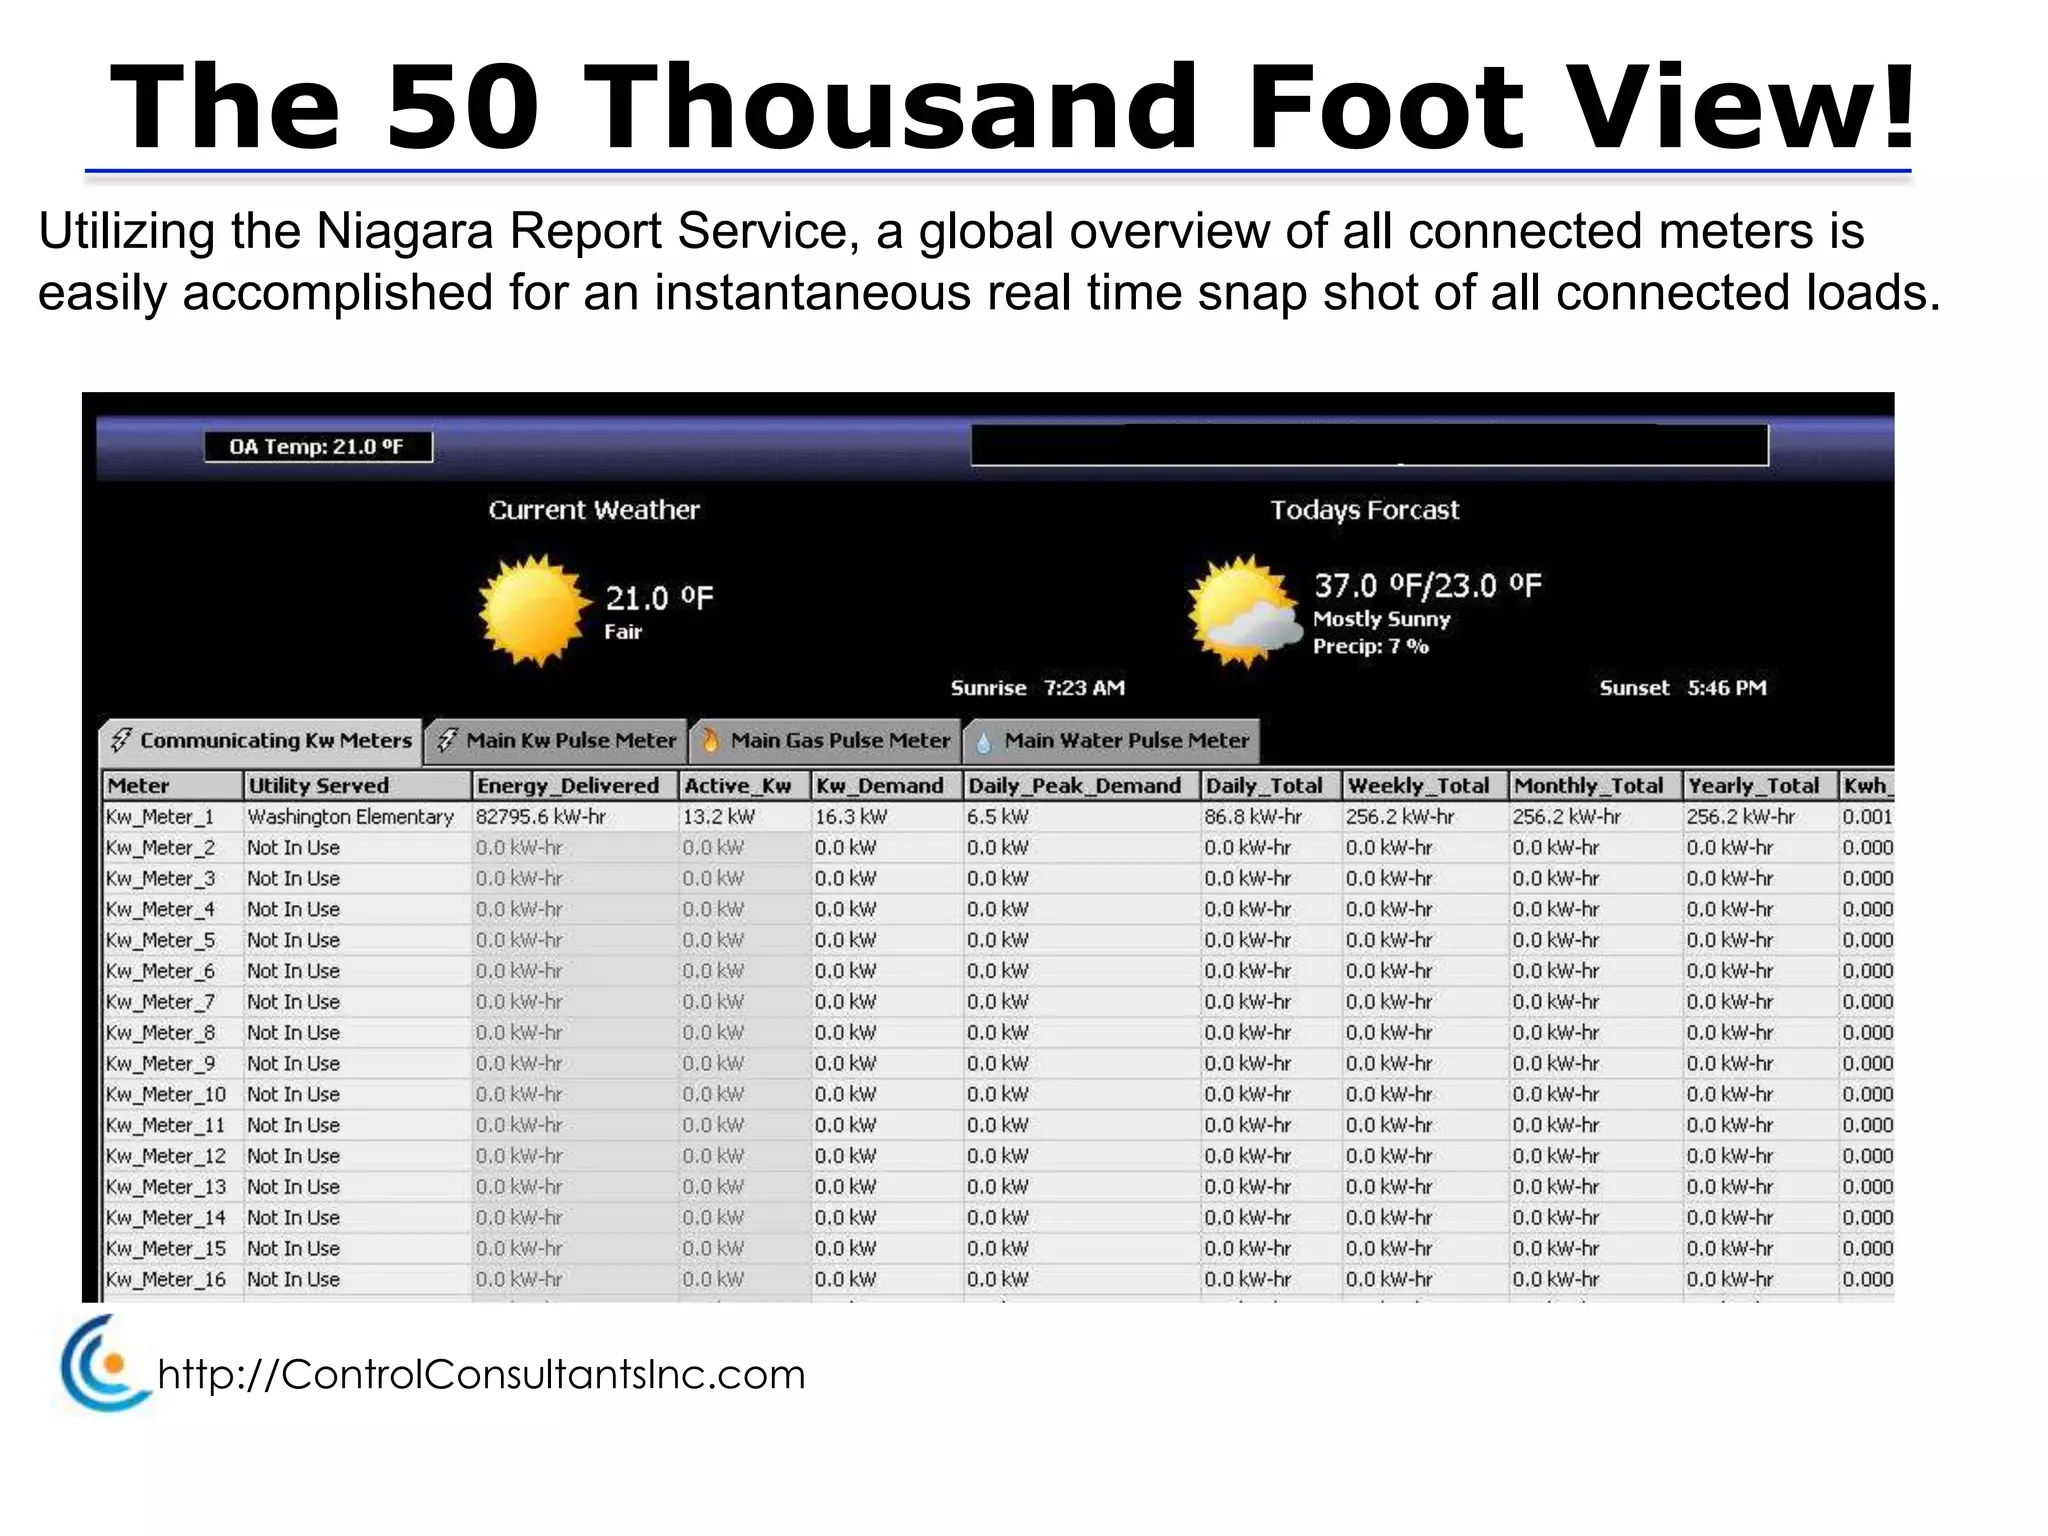2048x1536 pixels.
Task: Select the Main Water Pulse Meter tab
Action: 1126,740
